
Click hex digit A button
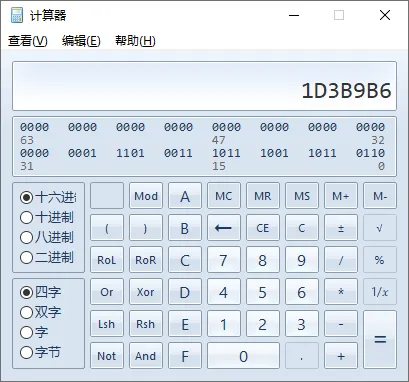click(185, 196)
